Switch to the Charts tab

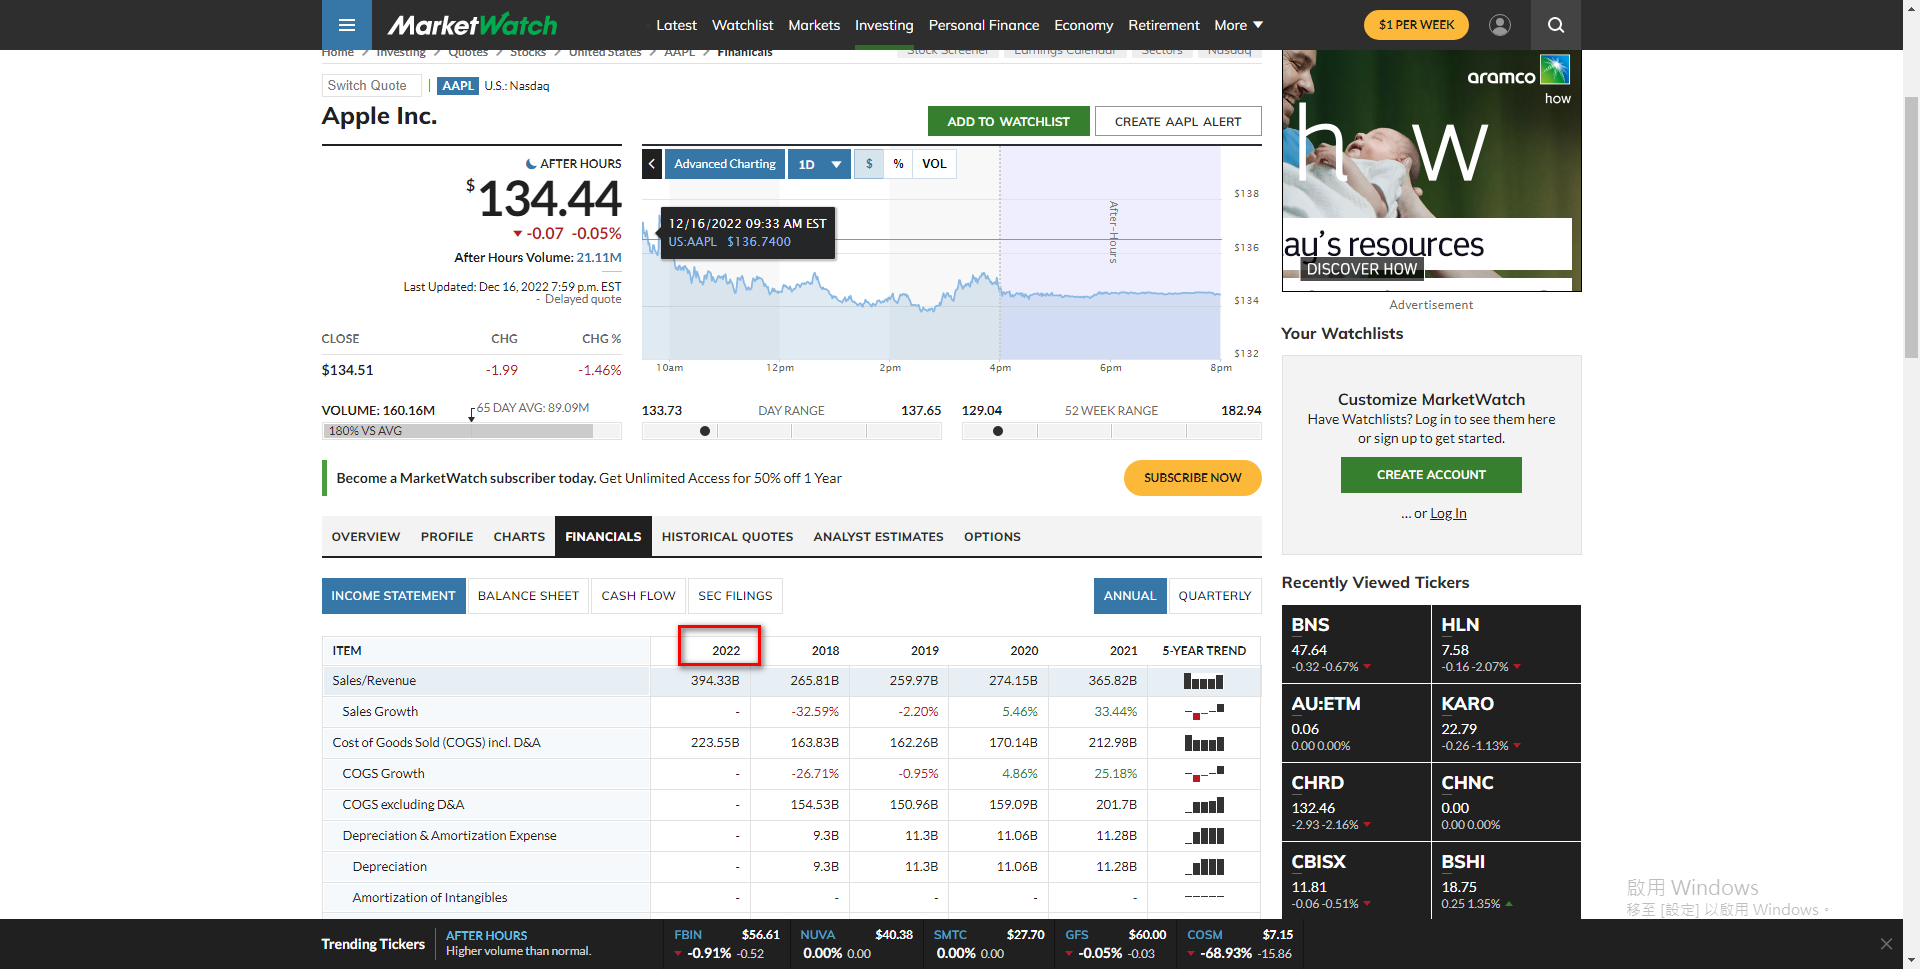[519, 537]
